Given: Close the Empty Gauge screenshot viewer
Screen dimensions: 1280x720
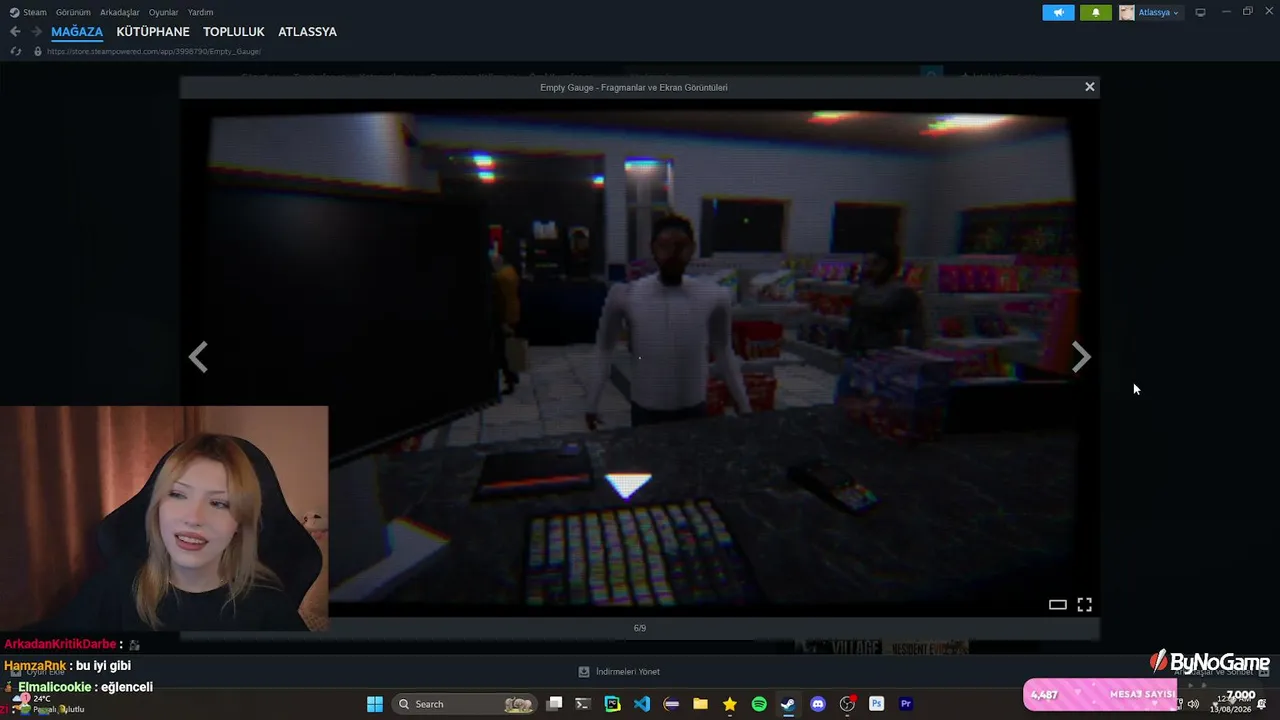Looking at the screenshot, I should click(x=1090, y=87).
